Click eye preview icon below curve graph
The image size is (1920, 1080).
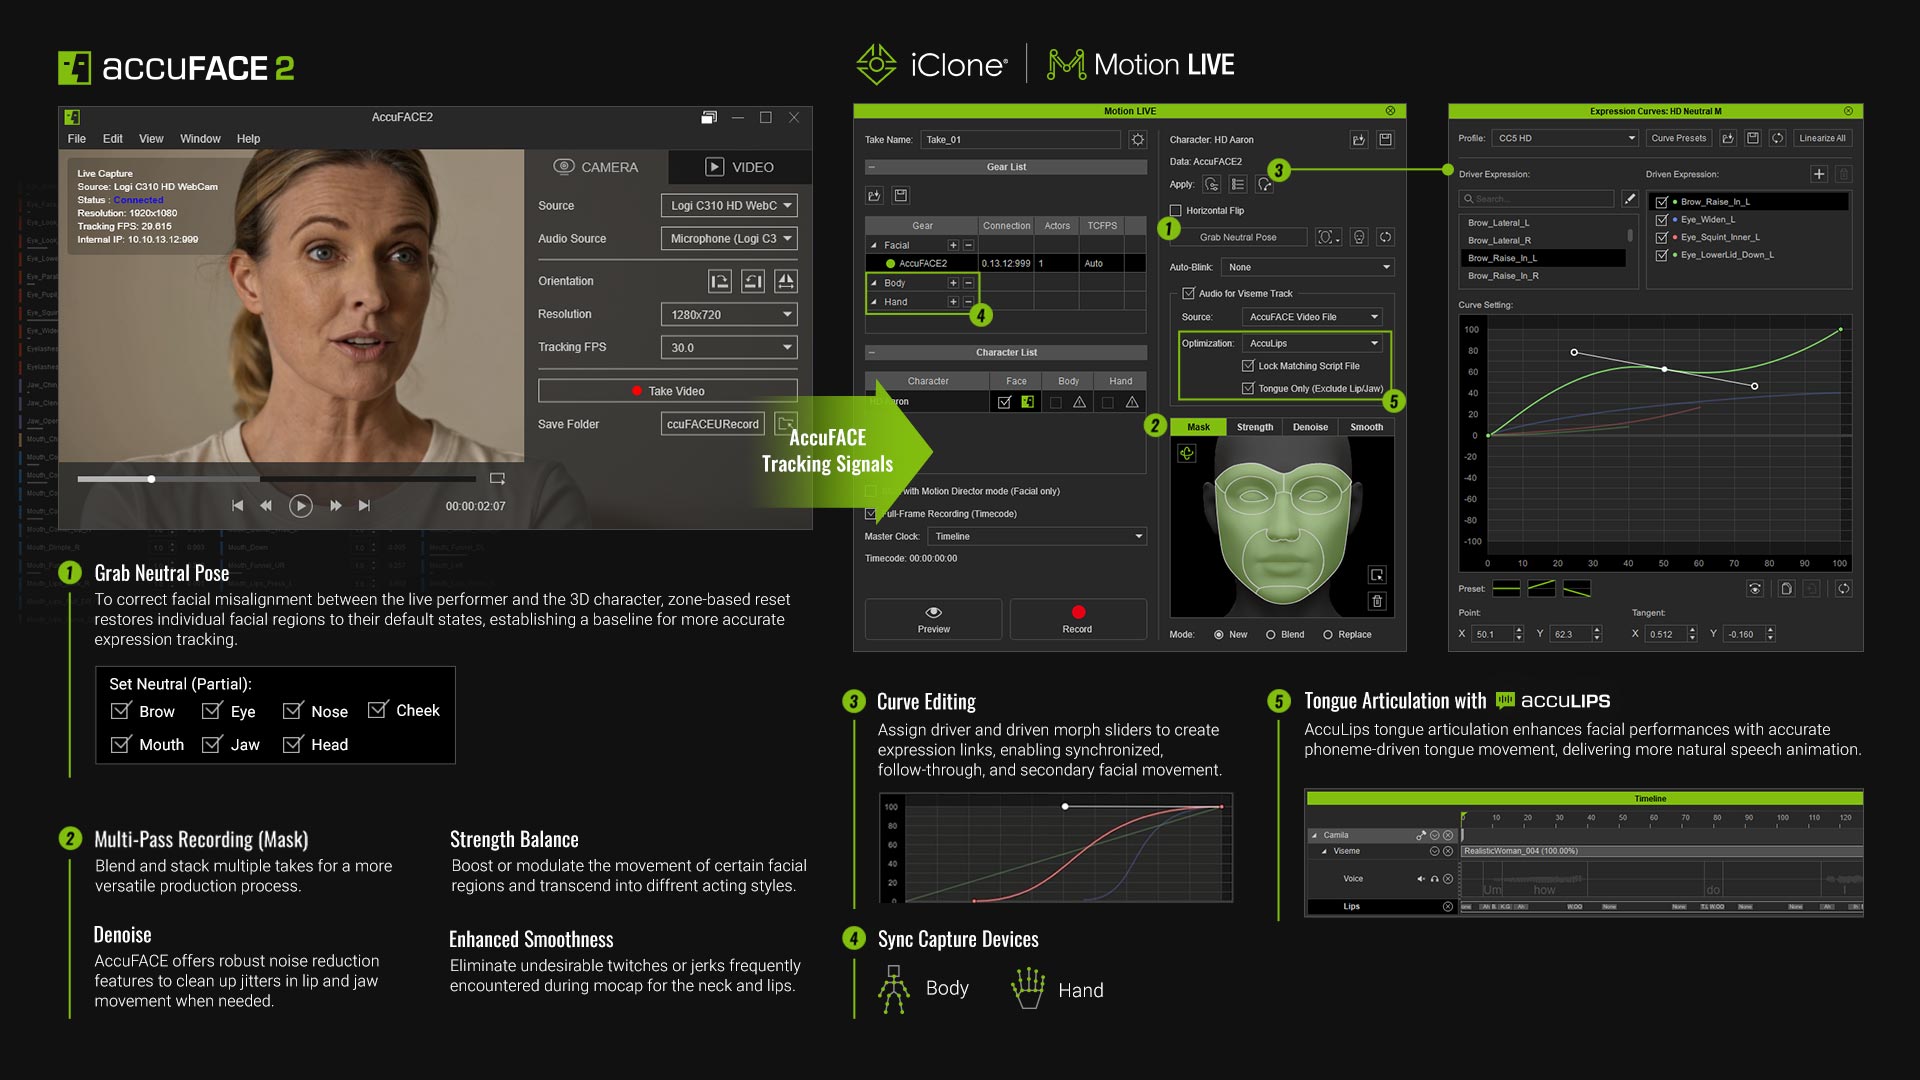coord(1755,589)
